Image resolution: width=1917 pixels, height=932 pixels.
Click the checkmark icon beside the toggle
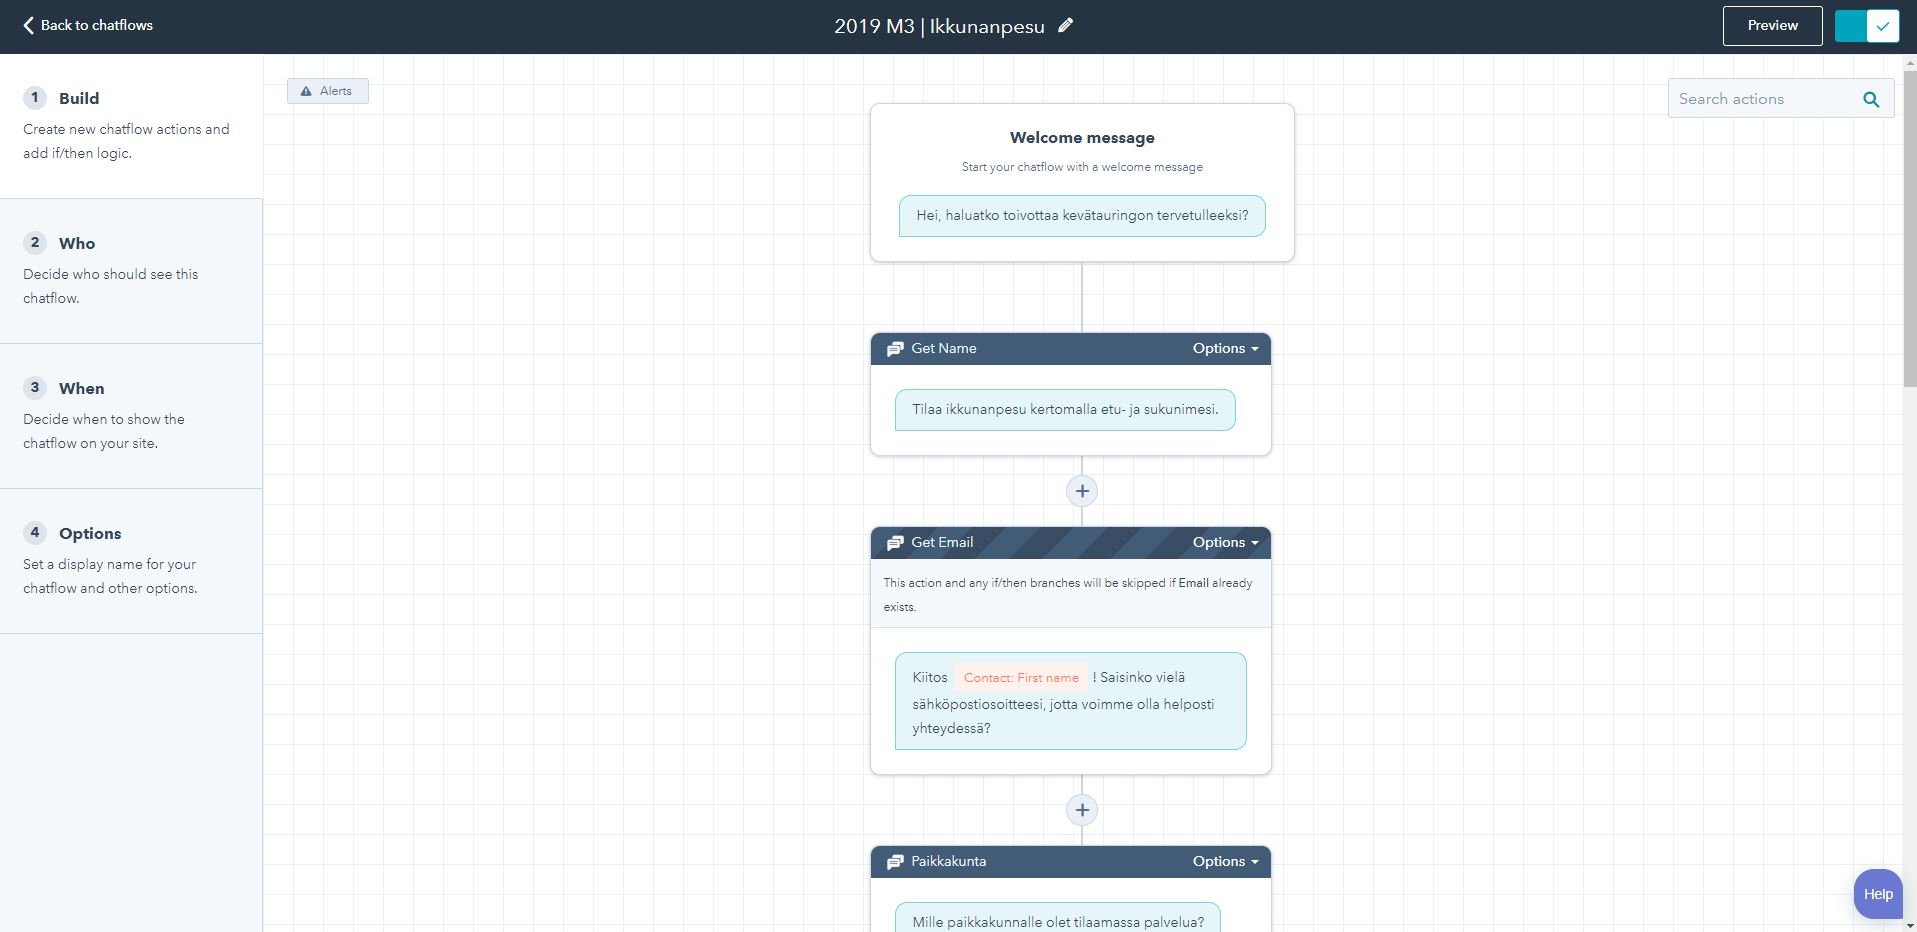[1883, 25]
